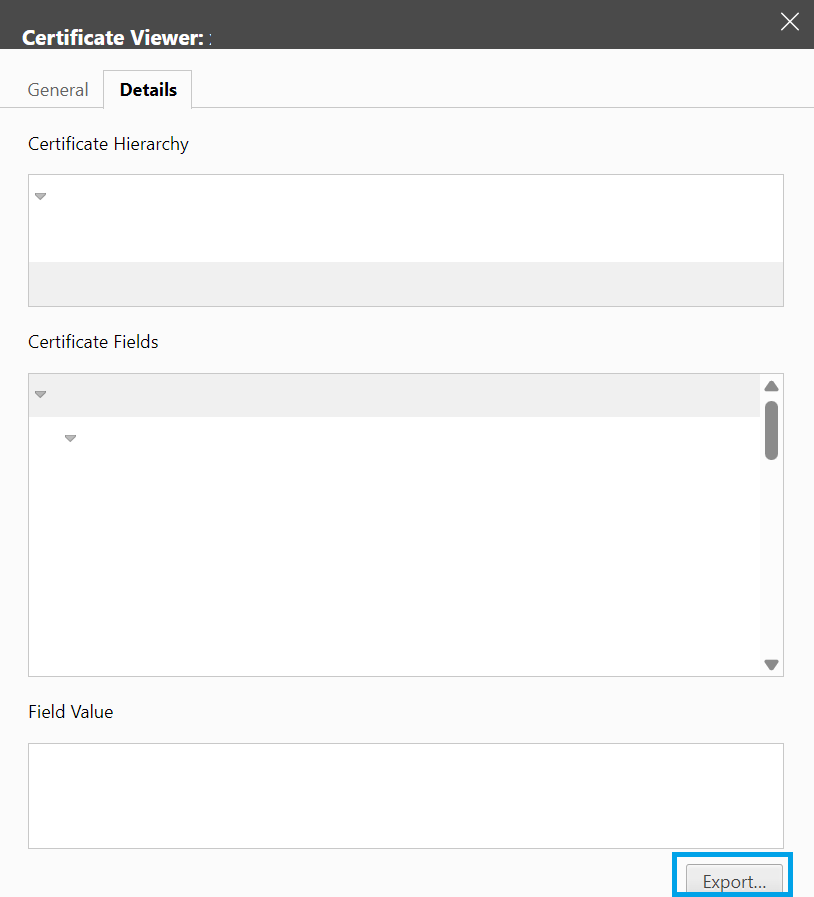Collapse the Certificate Hierarchy root triangle
This screenshot has width=814, height=897.
pyautogui.click(x=41, y=196)
